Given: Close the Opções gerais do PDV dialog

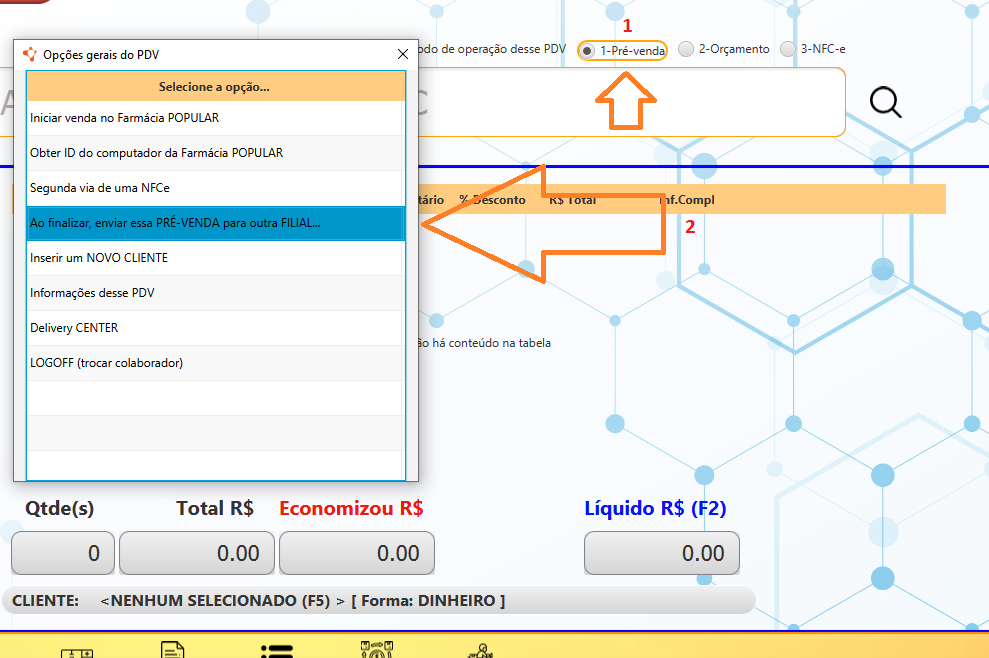Looking at the screenshot, I should [x=403, y=54].
